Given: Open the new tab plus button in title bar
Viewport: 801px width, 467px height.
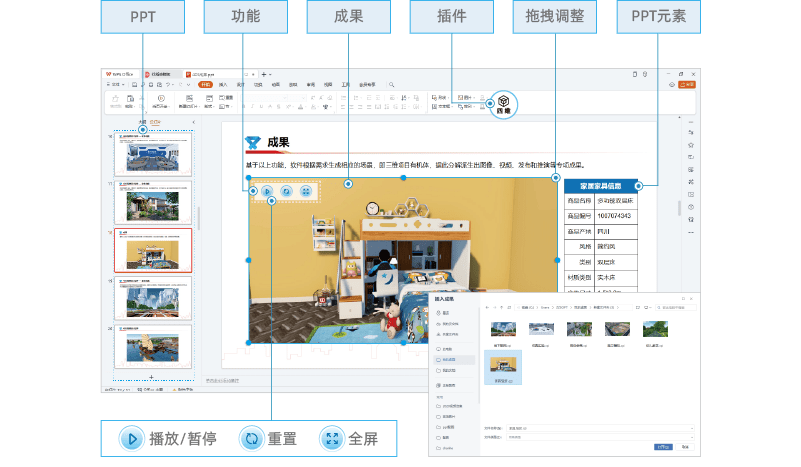Looking at the screenshot, I should (x=264, y=74).
